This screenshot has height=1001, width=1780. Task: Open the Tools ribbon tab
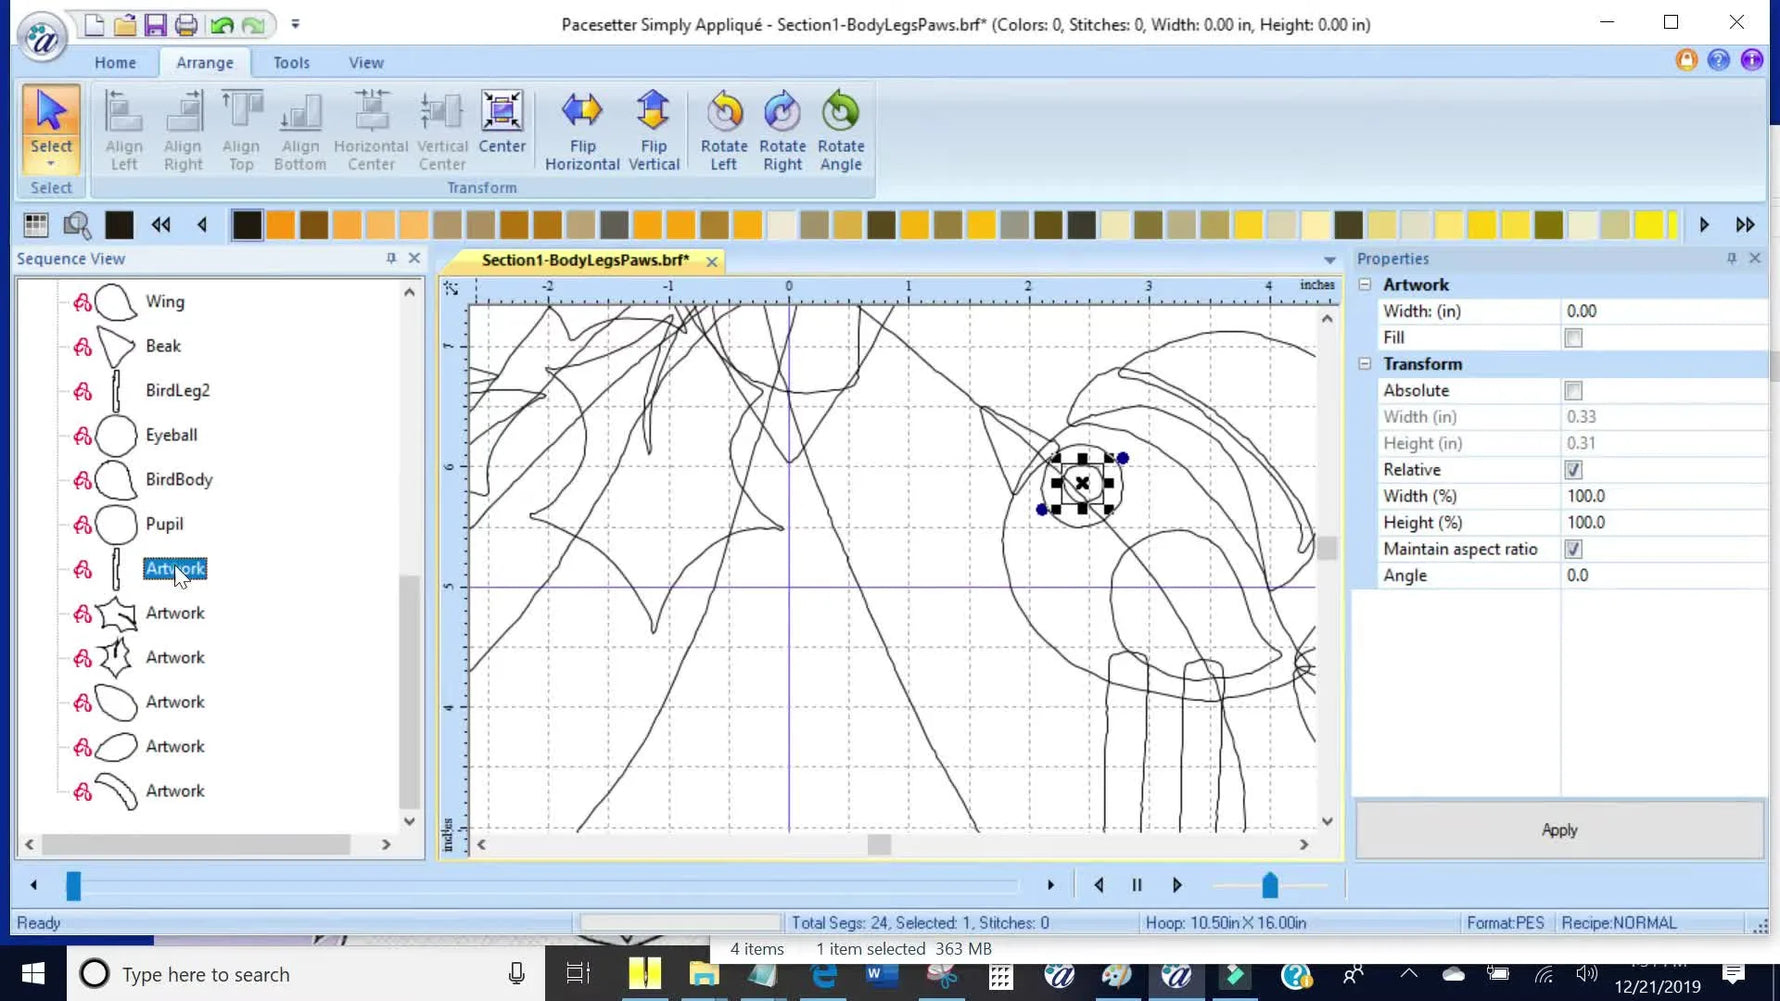tap(290, 62)
